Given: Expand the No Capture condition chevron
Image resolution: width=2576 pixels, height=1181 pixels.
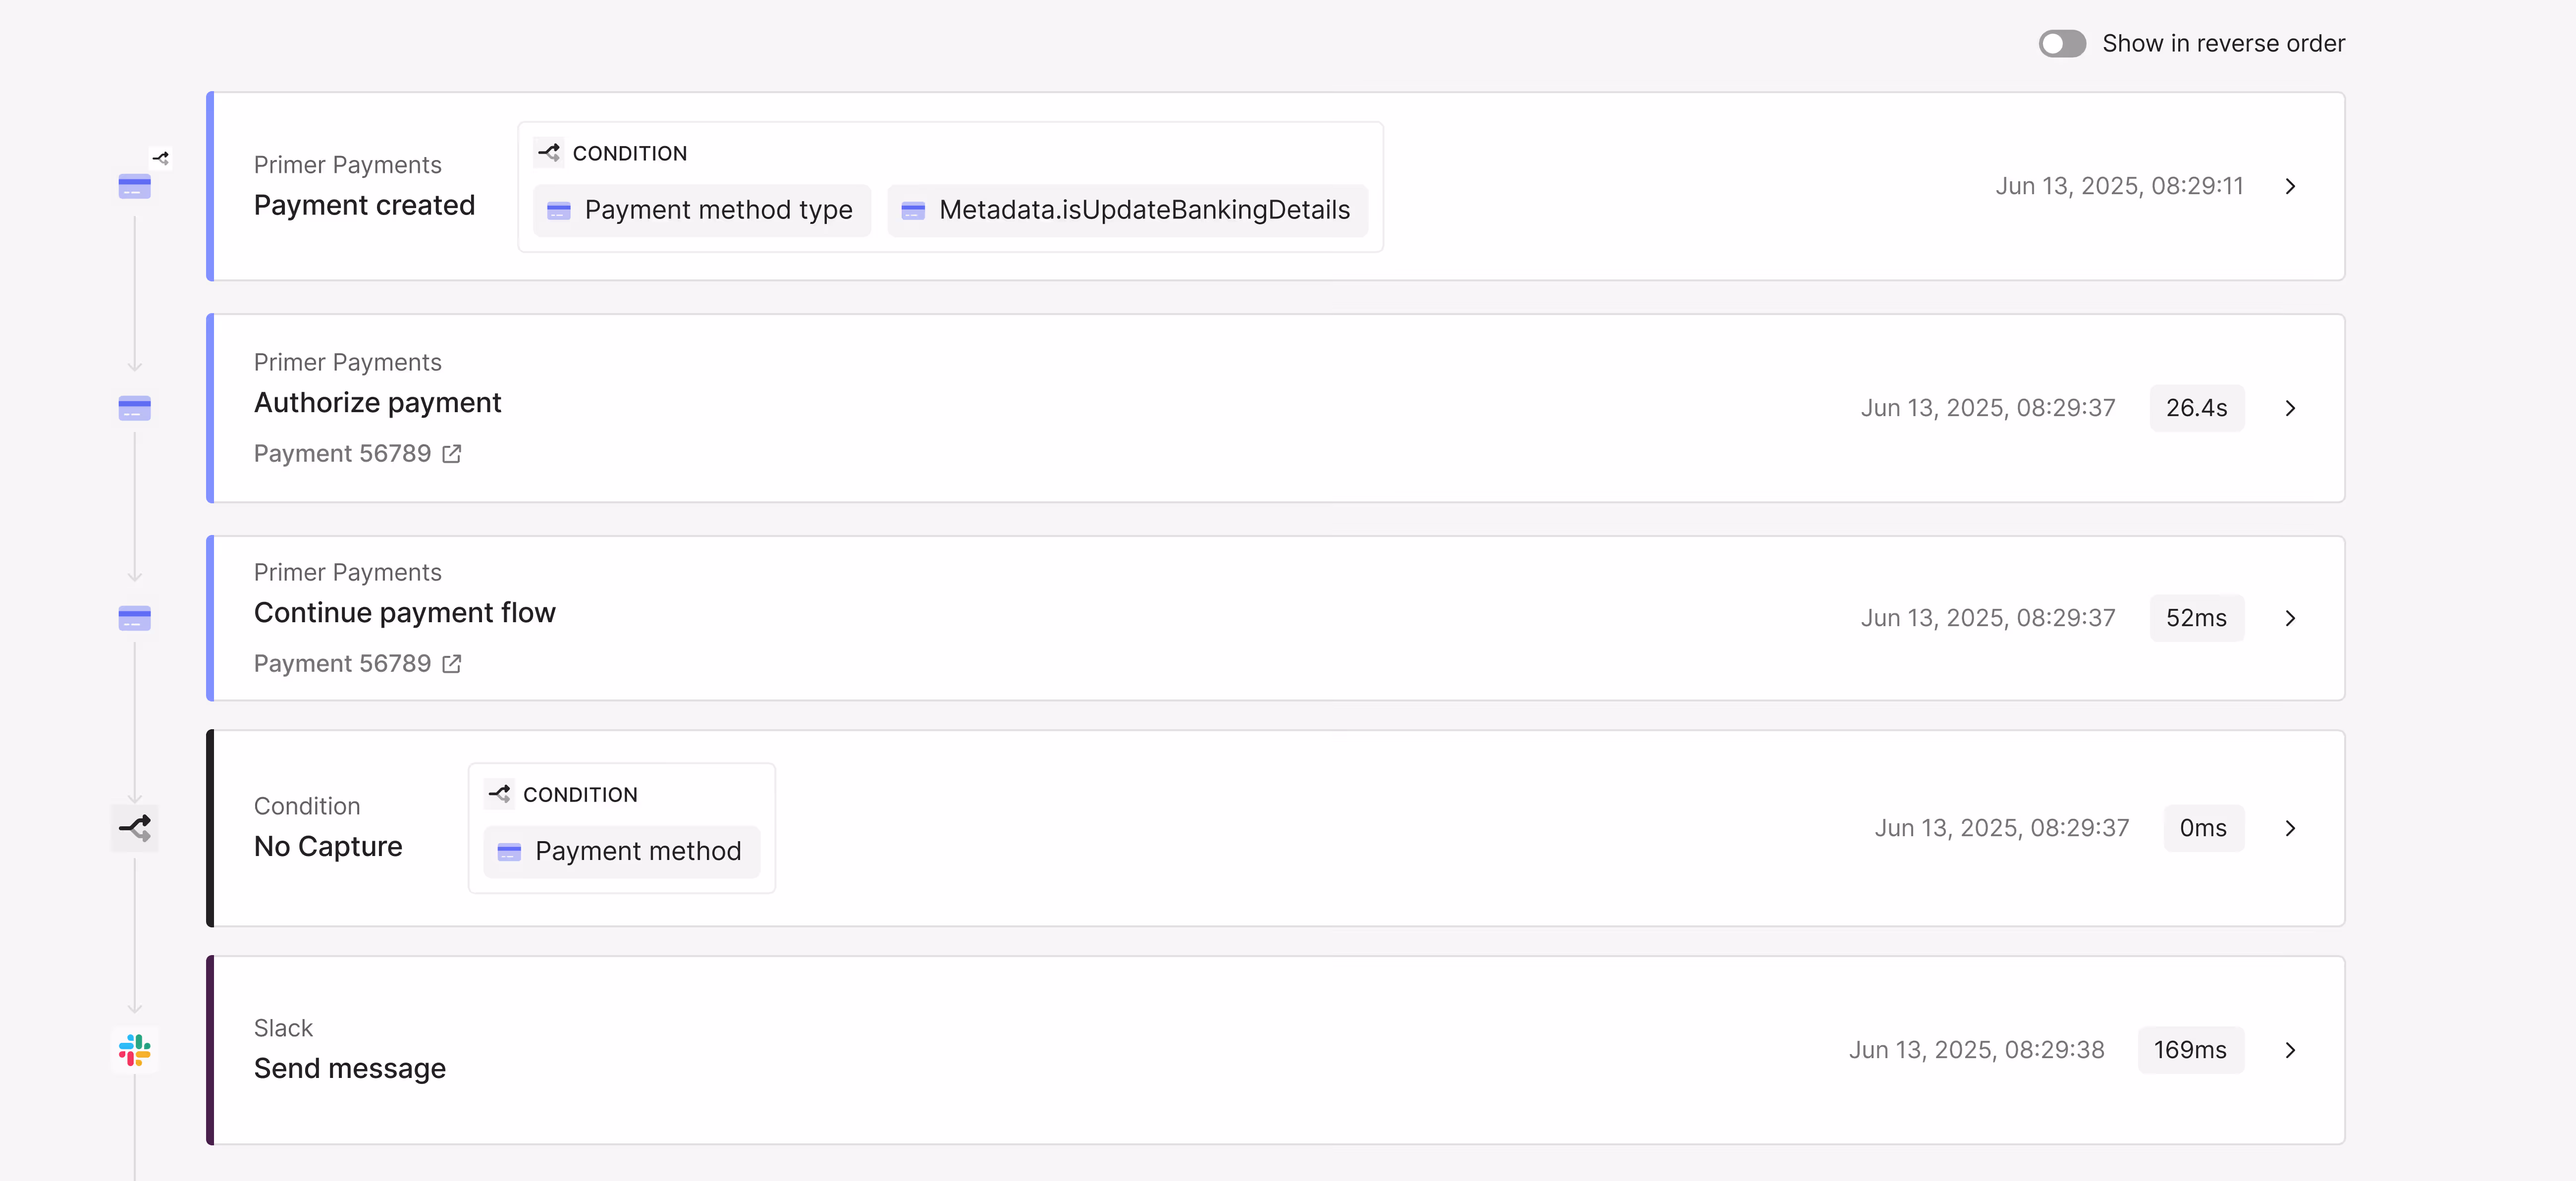Looking at the screenshot, I should 2290,828.
